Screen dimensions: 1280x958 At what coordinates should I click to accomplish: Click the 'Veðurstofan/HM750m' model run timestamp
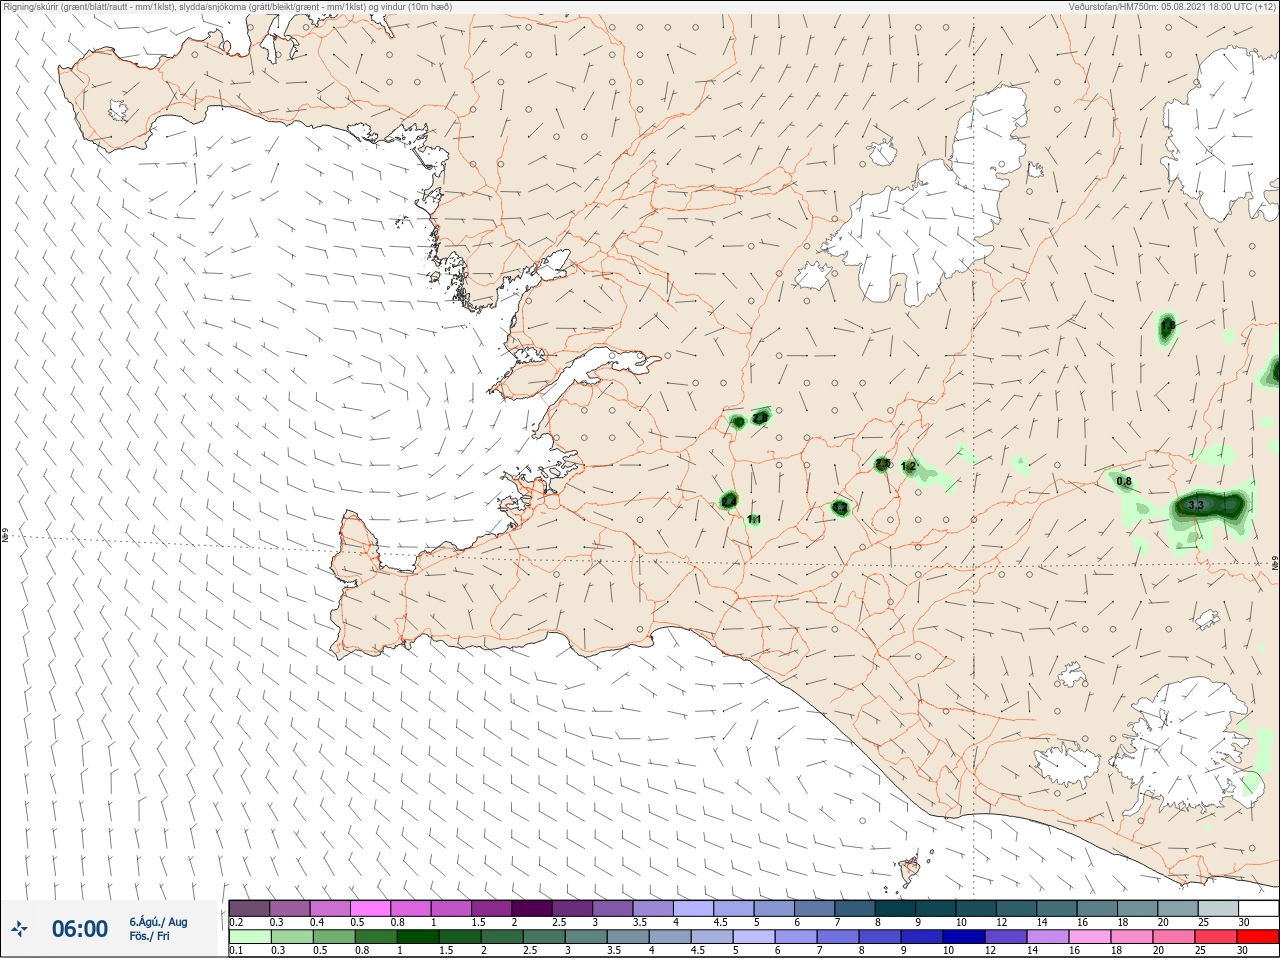coord(1173,7)
